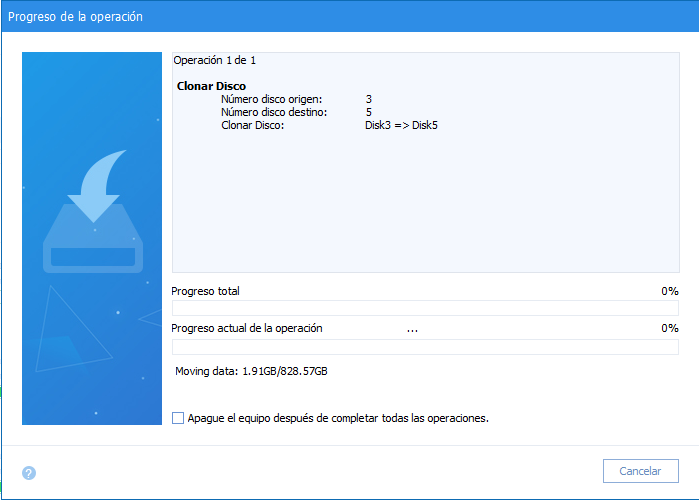This screenshot has width=699, height=500.
Task: Click the bold 'Clonar Disco' heading
Action: click(211, 86)
